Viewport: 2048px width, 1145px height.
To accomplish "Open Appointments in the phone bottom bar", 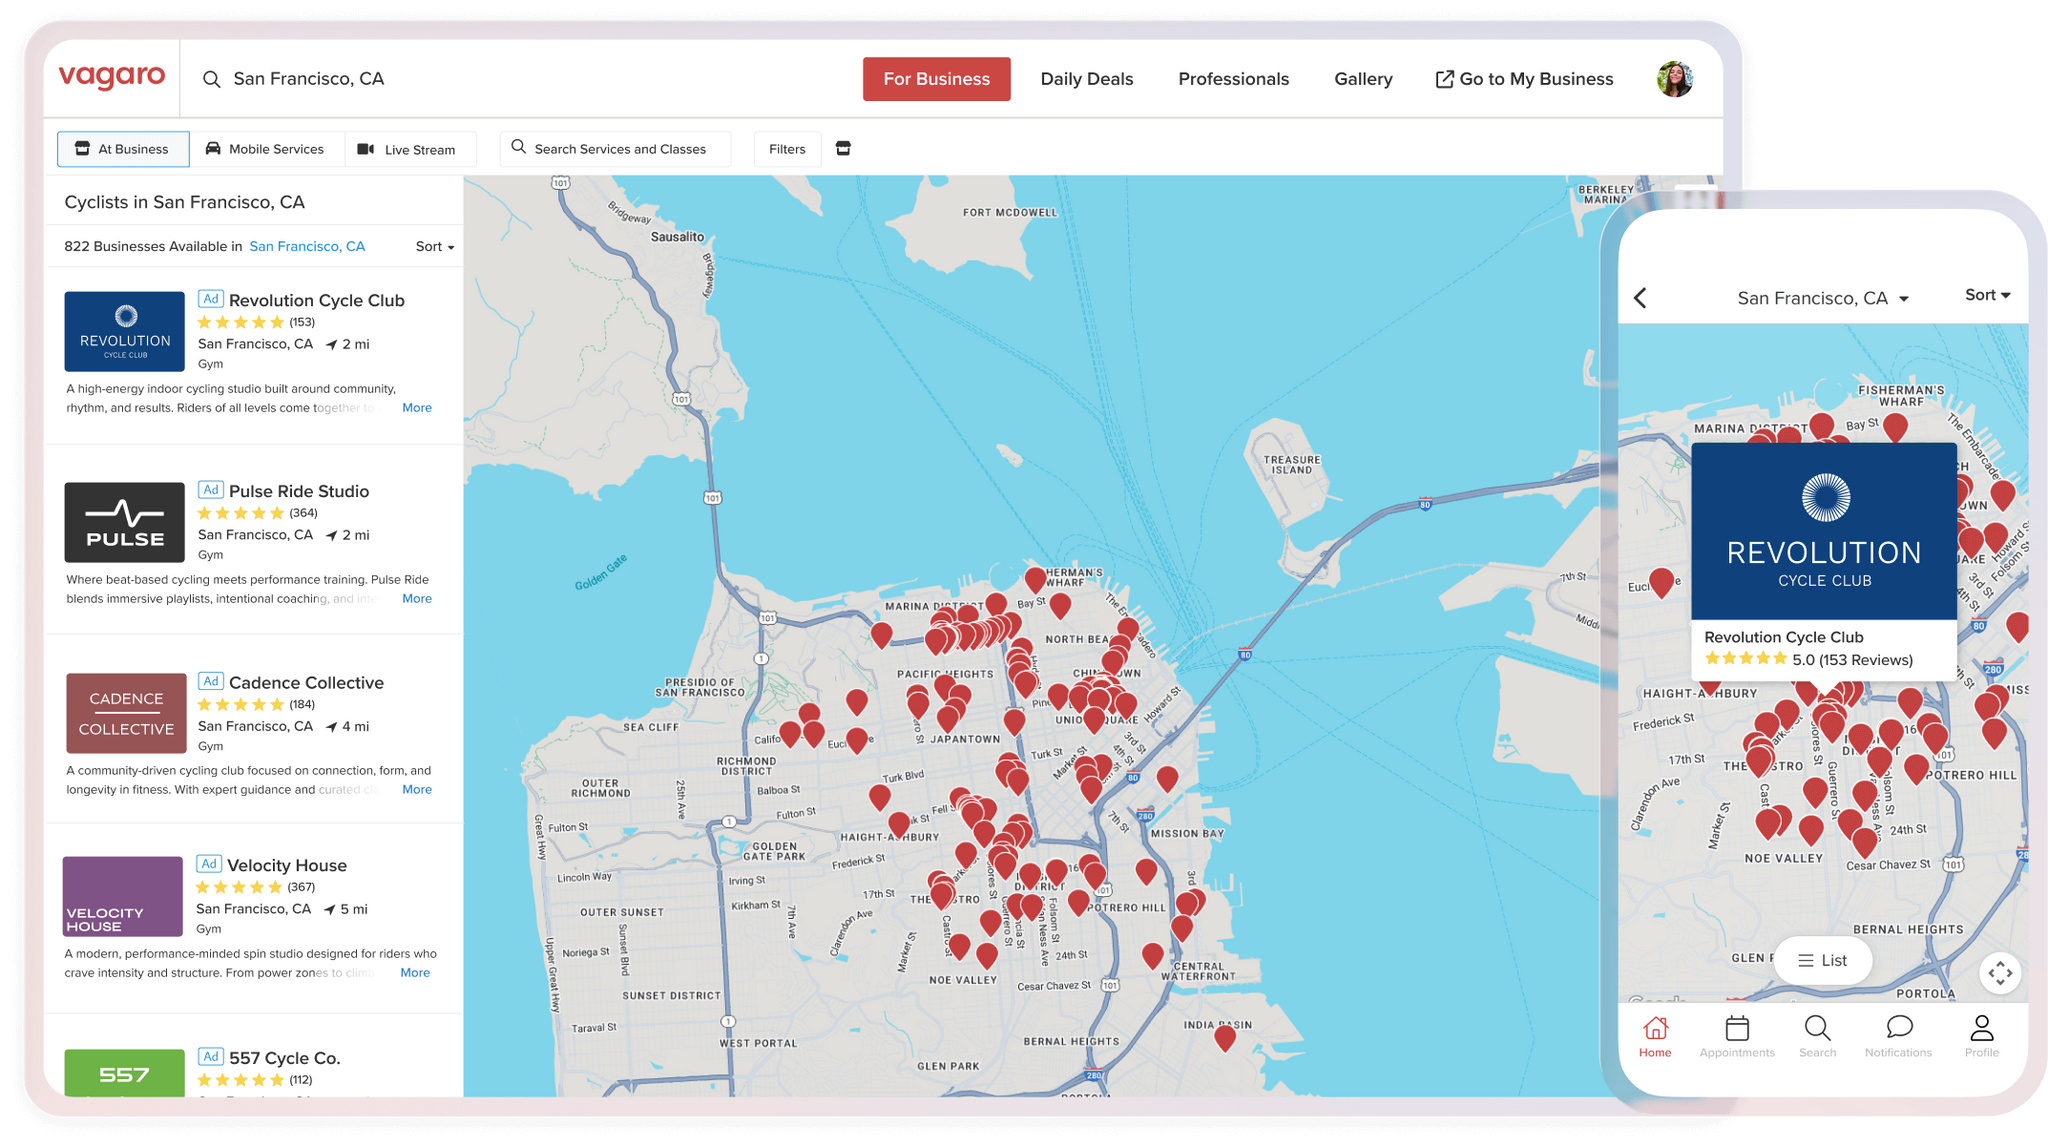I will click(1737, 1036).
